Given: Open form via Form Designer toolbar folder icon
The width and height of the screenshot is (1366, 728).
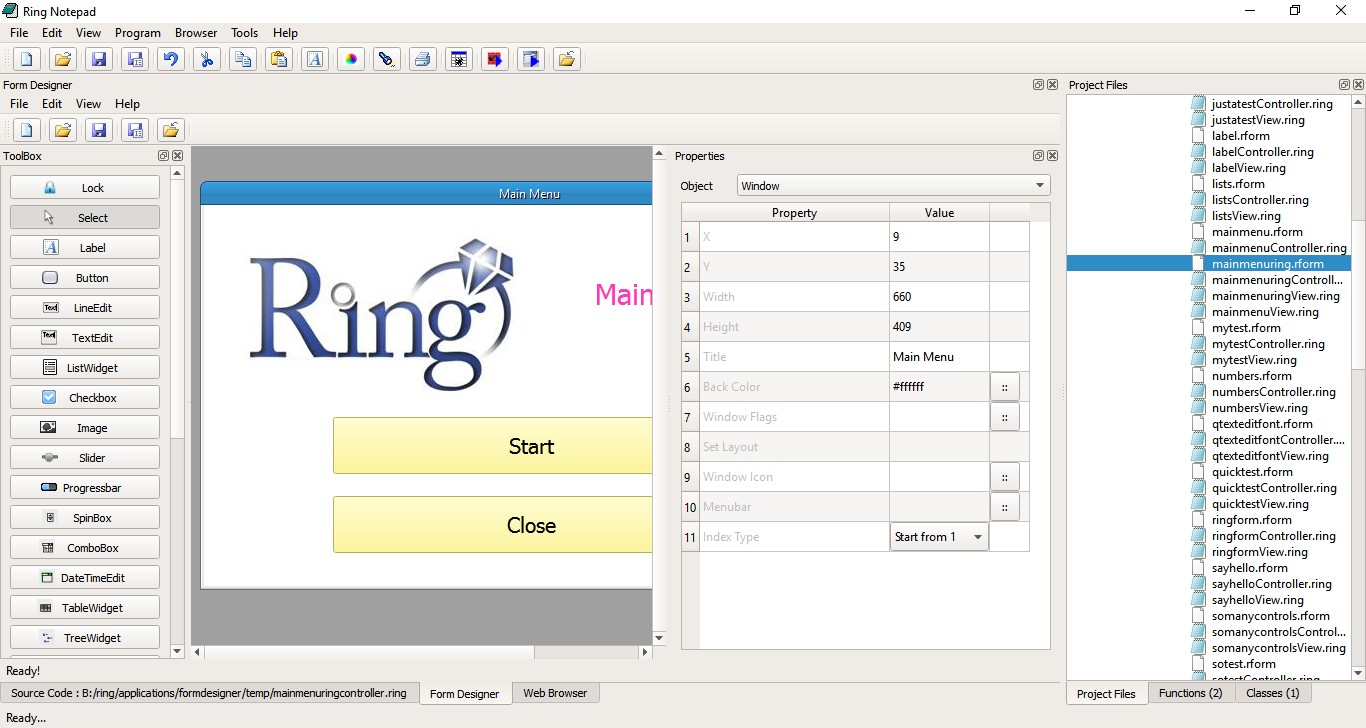Looking at the screenshot, I should 63,129.
